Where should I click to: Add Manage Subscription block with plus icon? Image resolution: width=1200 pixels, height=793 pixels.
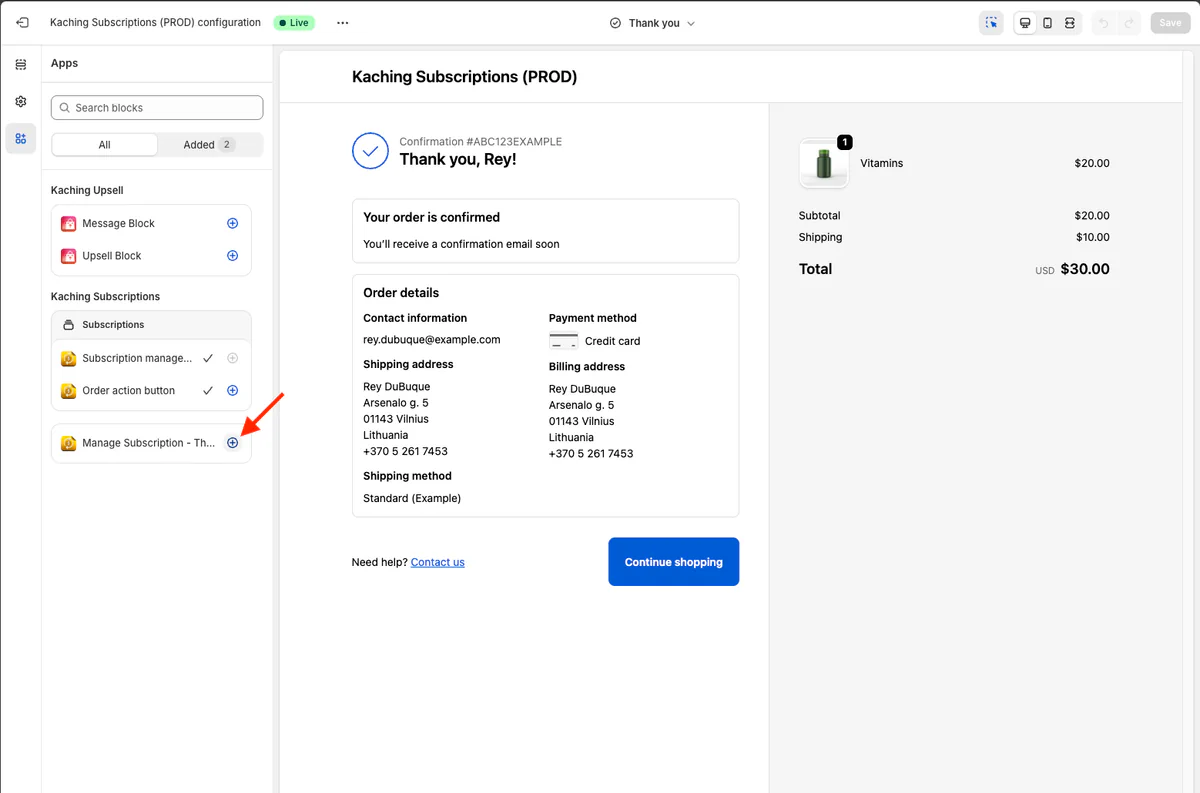pos(232,443)
